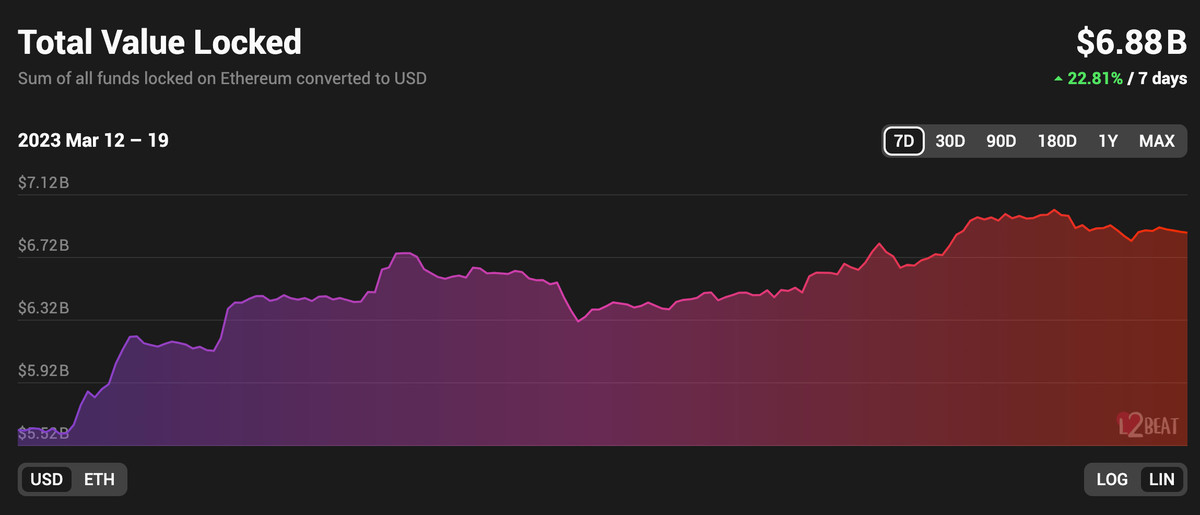This screenshot has height=515, width=1200.
Task: Choose the 180D time range
Action: coord(1057,141)
